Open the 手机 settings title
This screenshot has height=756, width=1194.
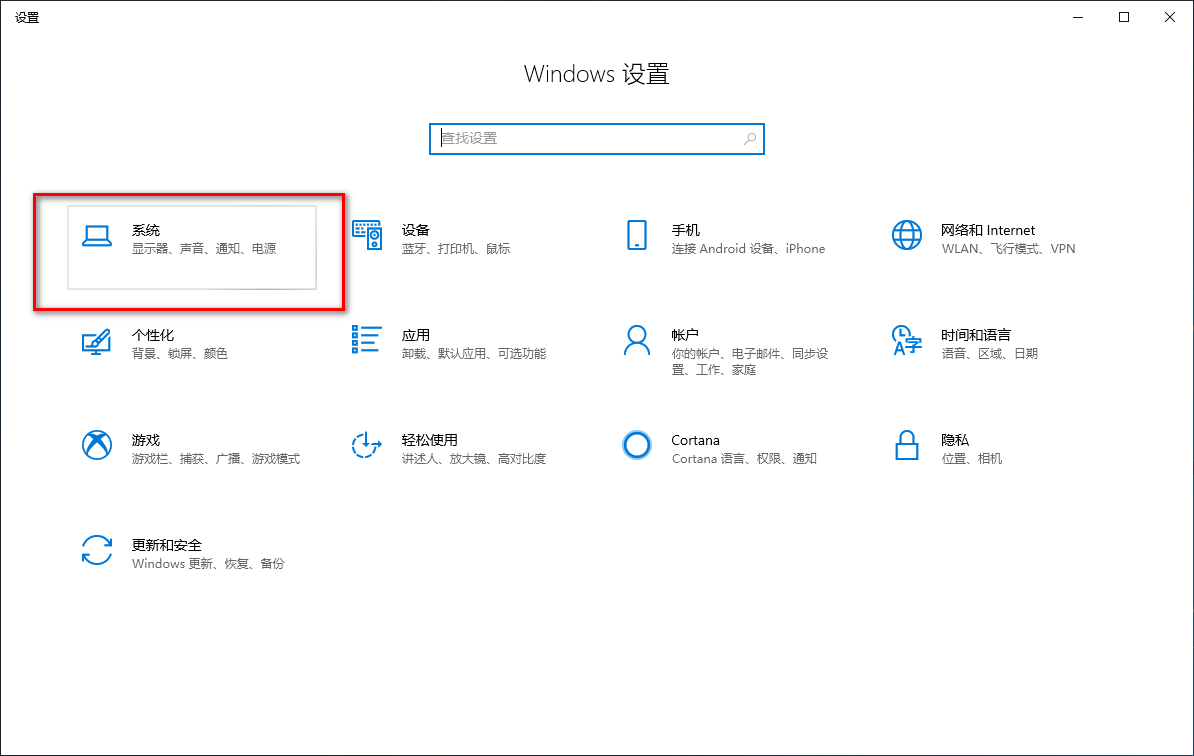pyautogui.click(x=685, y=230)
